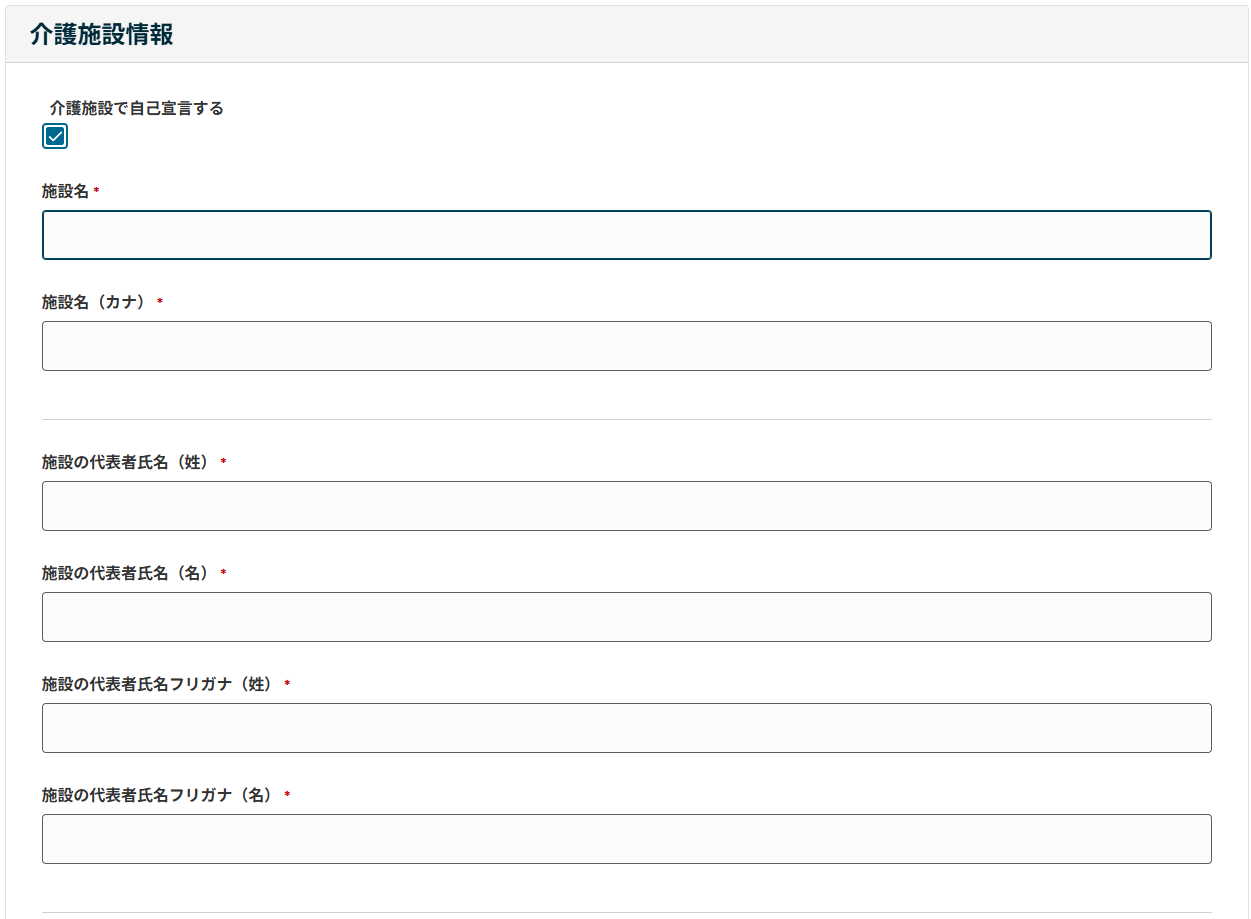Image resolution: width=1251 pixels, height=919 pixels.
Task: Click the required mark after 施設の代表者氏名（姓）
Action: point(224,462)
